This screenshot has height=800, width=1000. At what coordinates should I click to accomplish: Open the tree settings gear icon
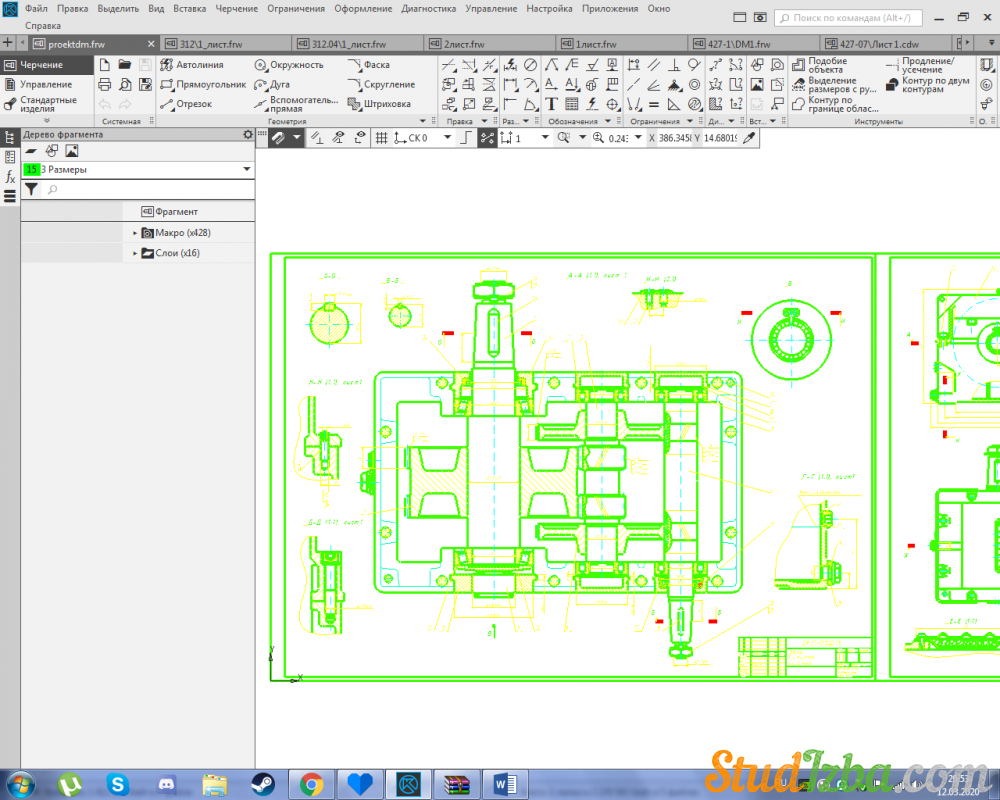[x=248, y=134]
